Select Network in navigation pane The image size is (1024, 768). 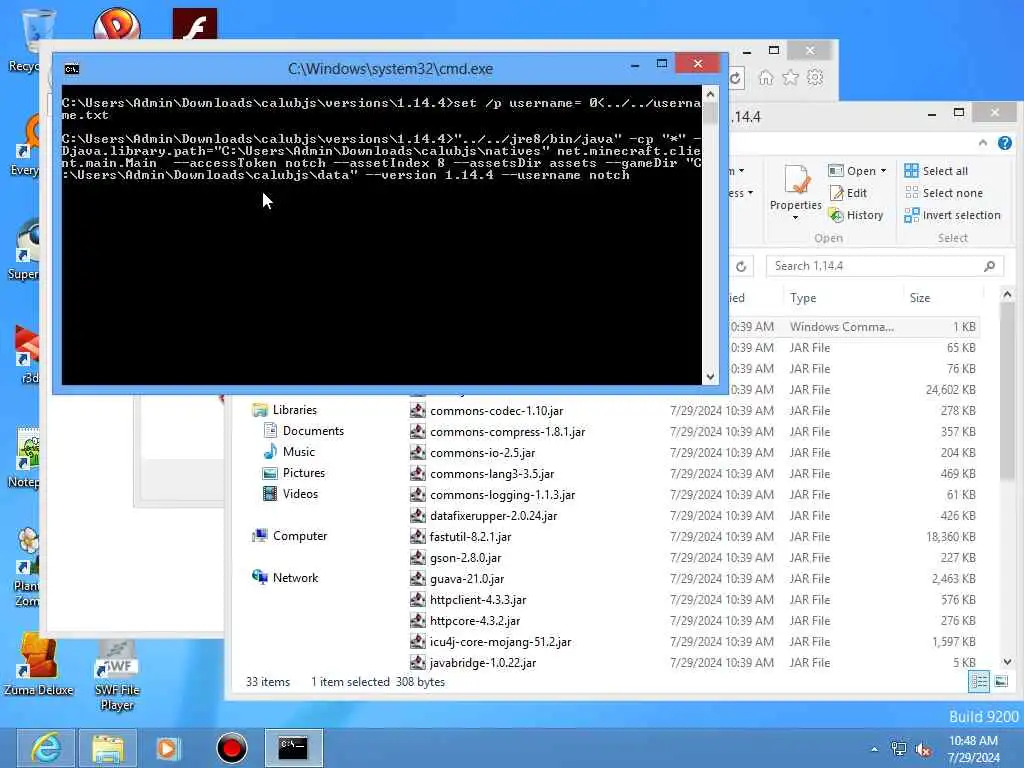click(285, 577)
